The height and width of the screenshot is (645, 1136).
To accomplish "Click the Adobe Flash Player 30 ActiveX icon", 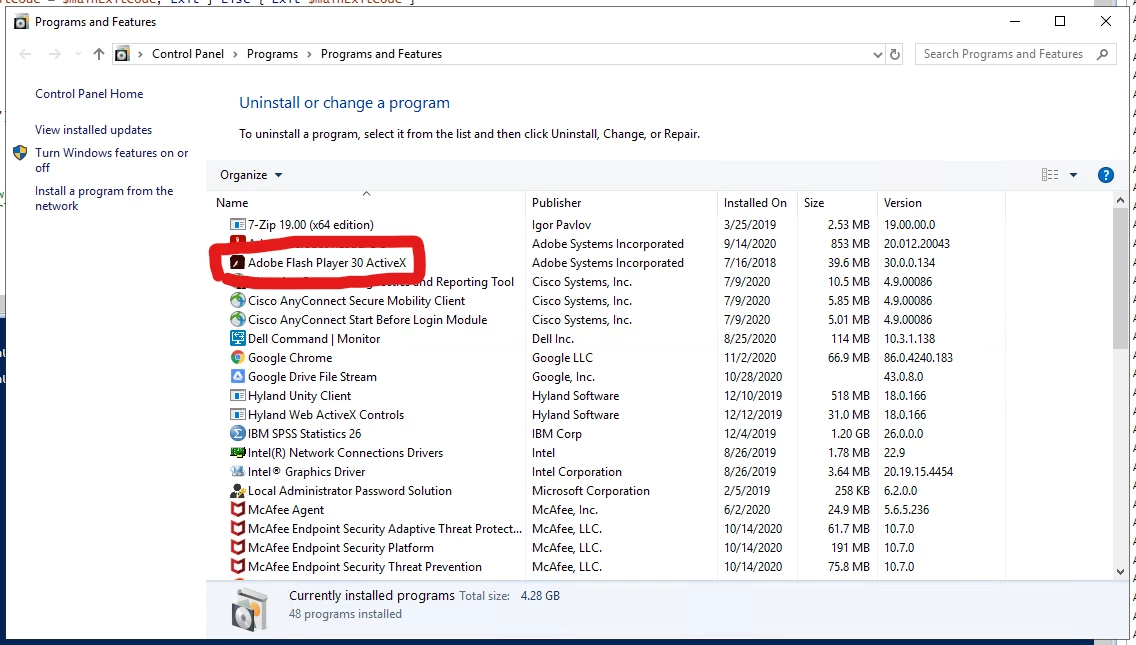I will coord(238,262).
